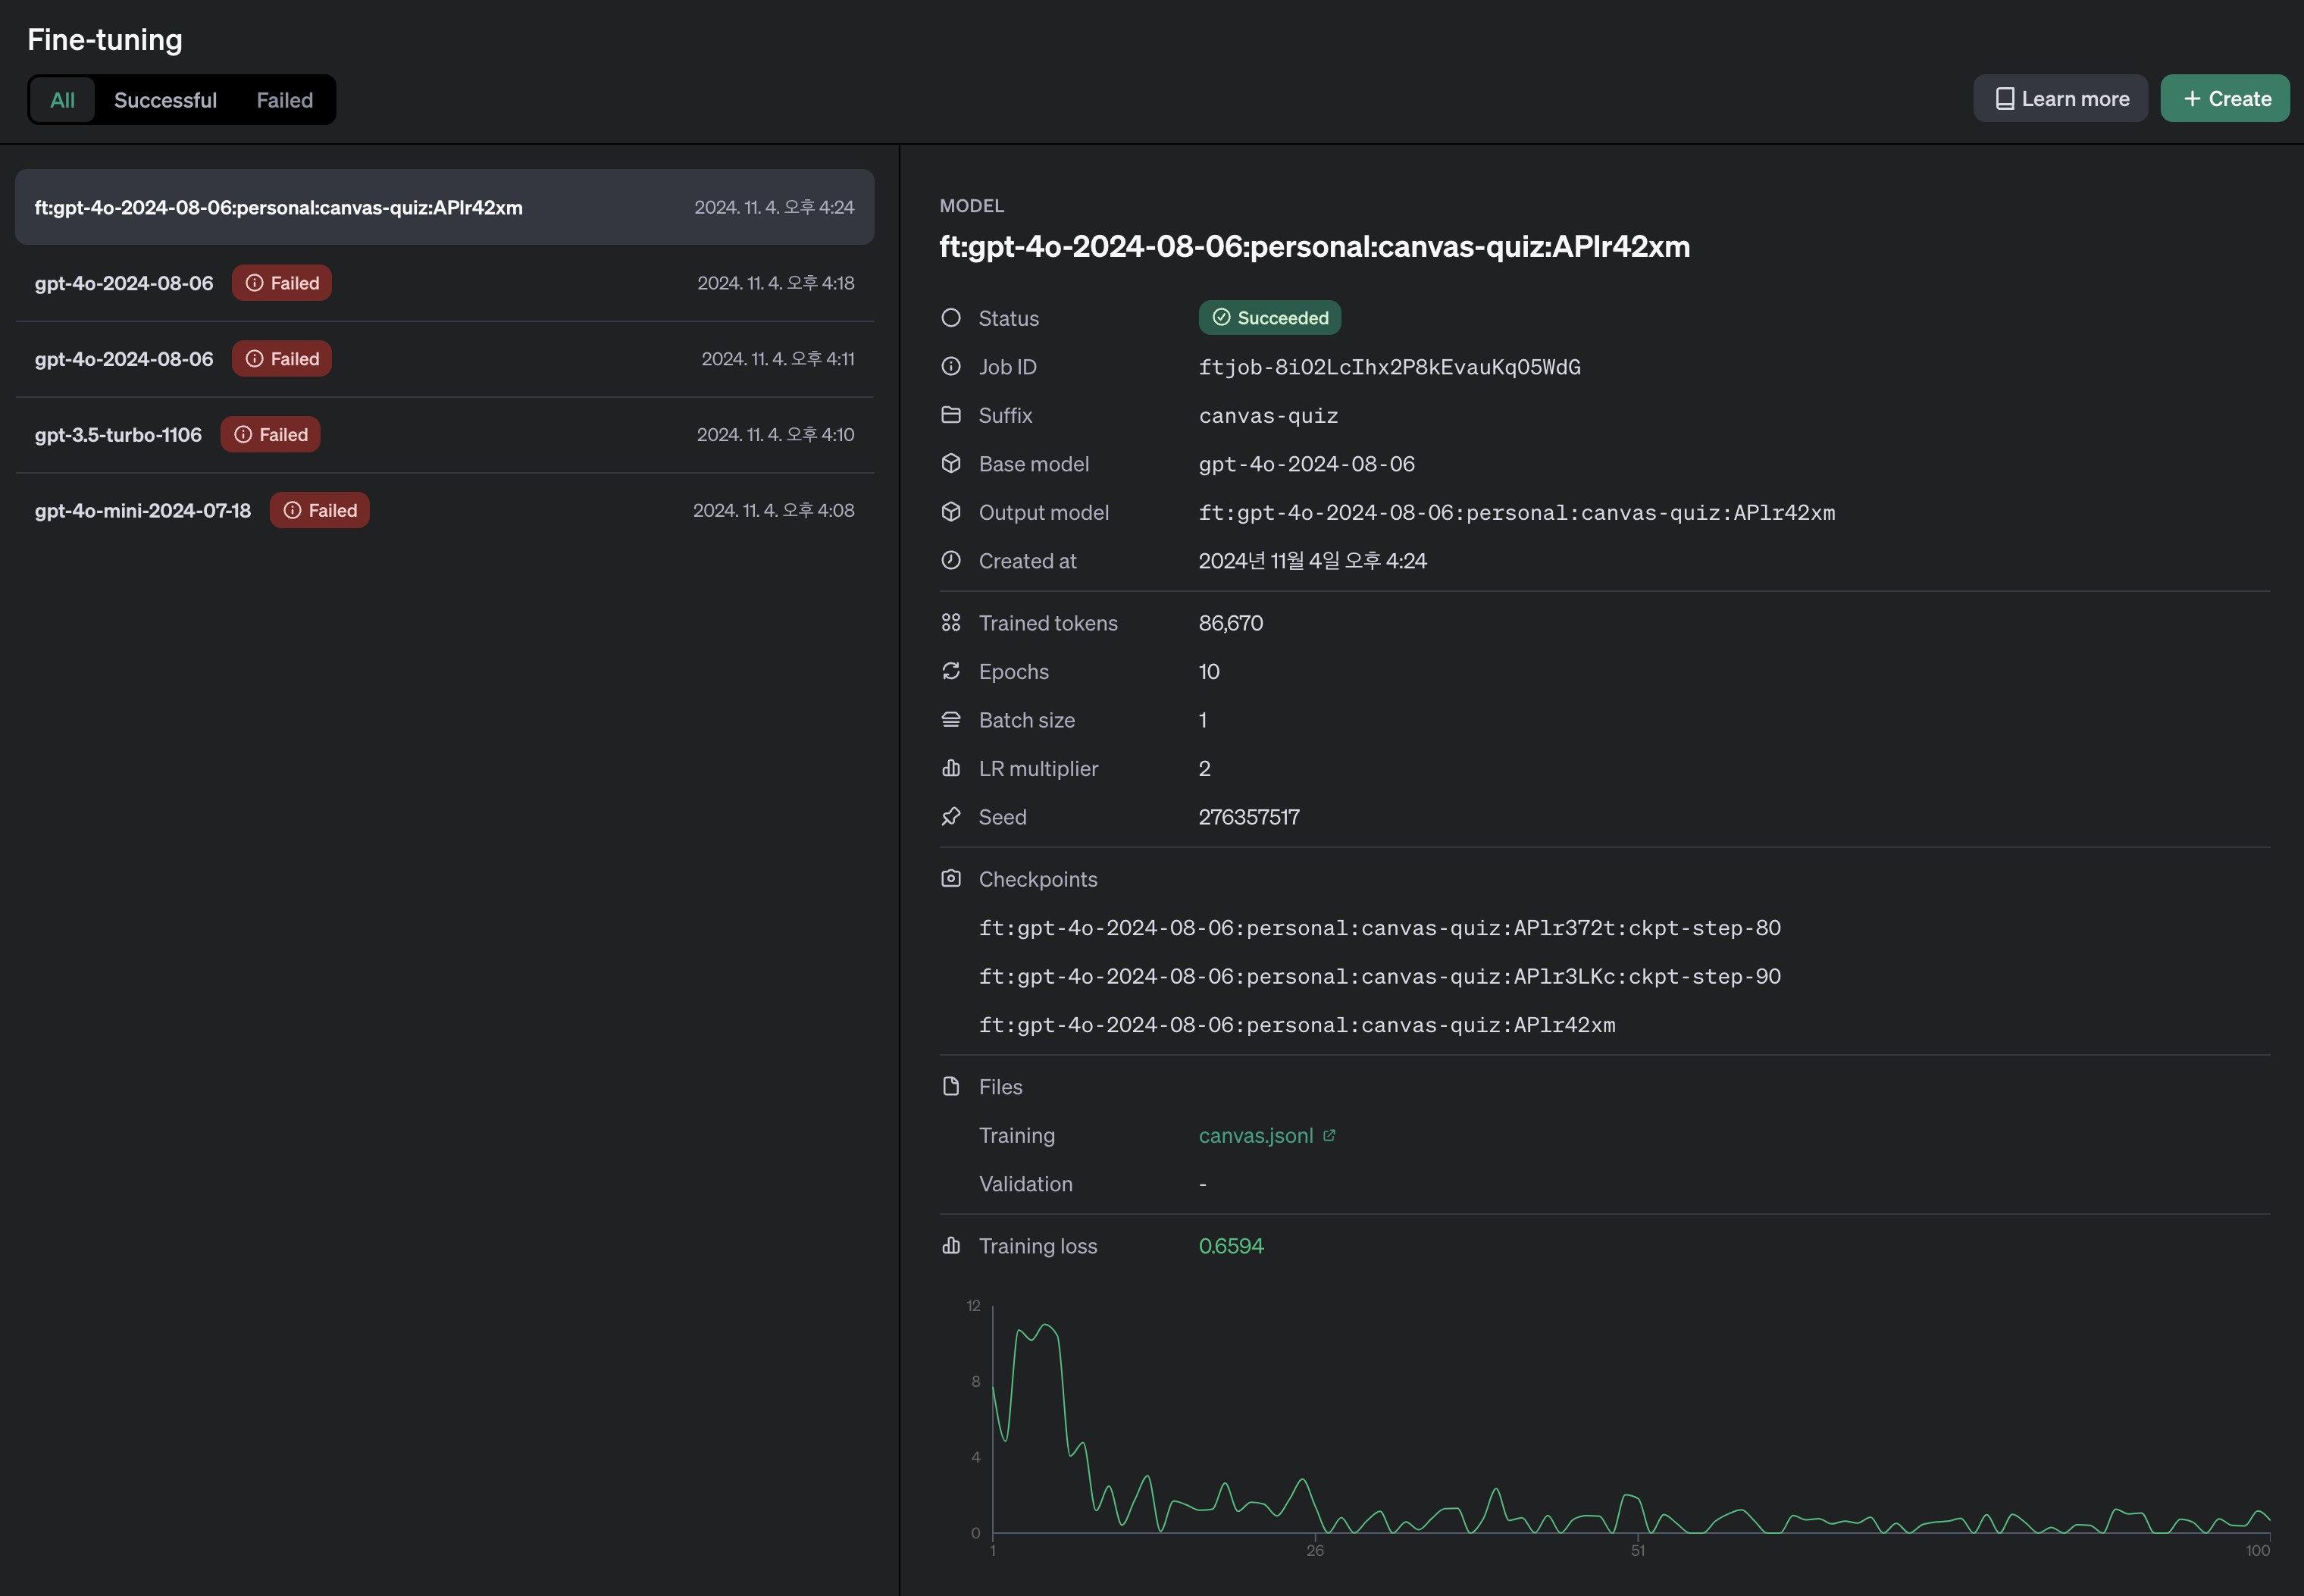The width and height of the screenshot is (2304, 1596).
Task: Select the gpt-3.5-turbo-1106 failed job
Action: (444, 435)
